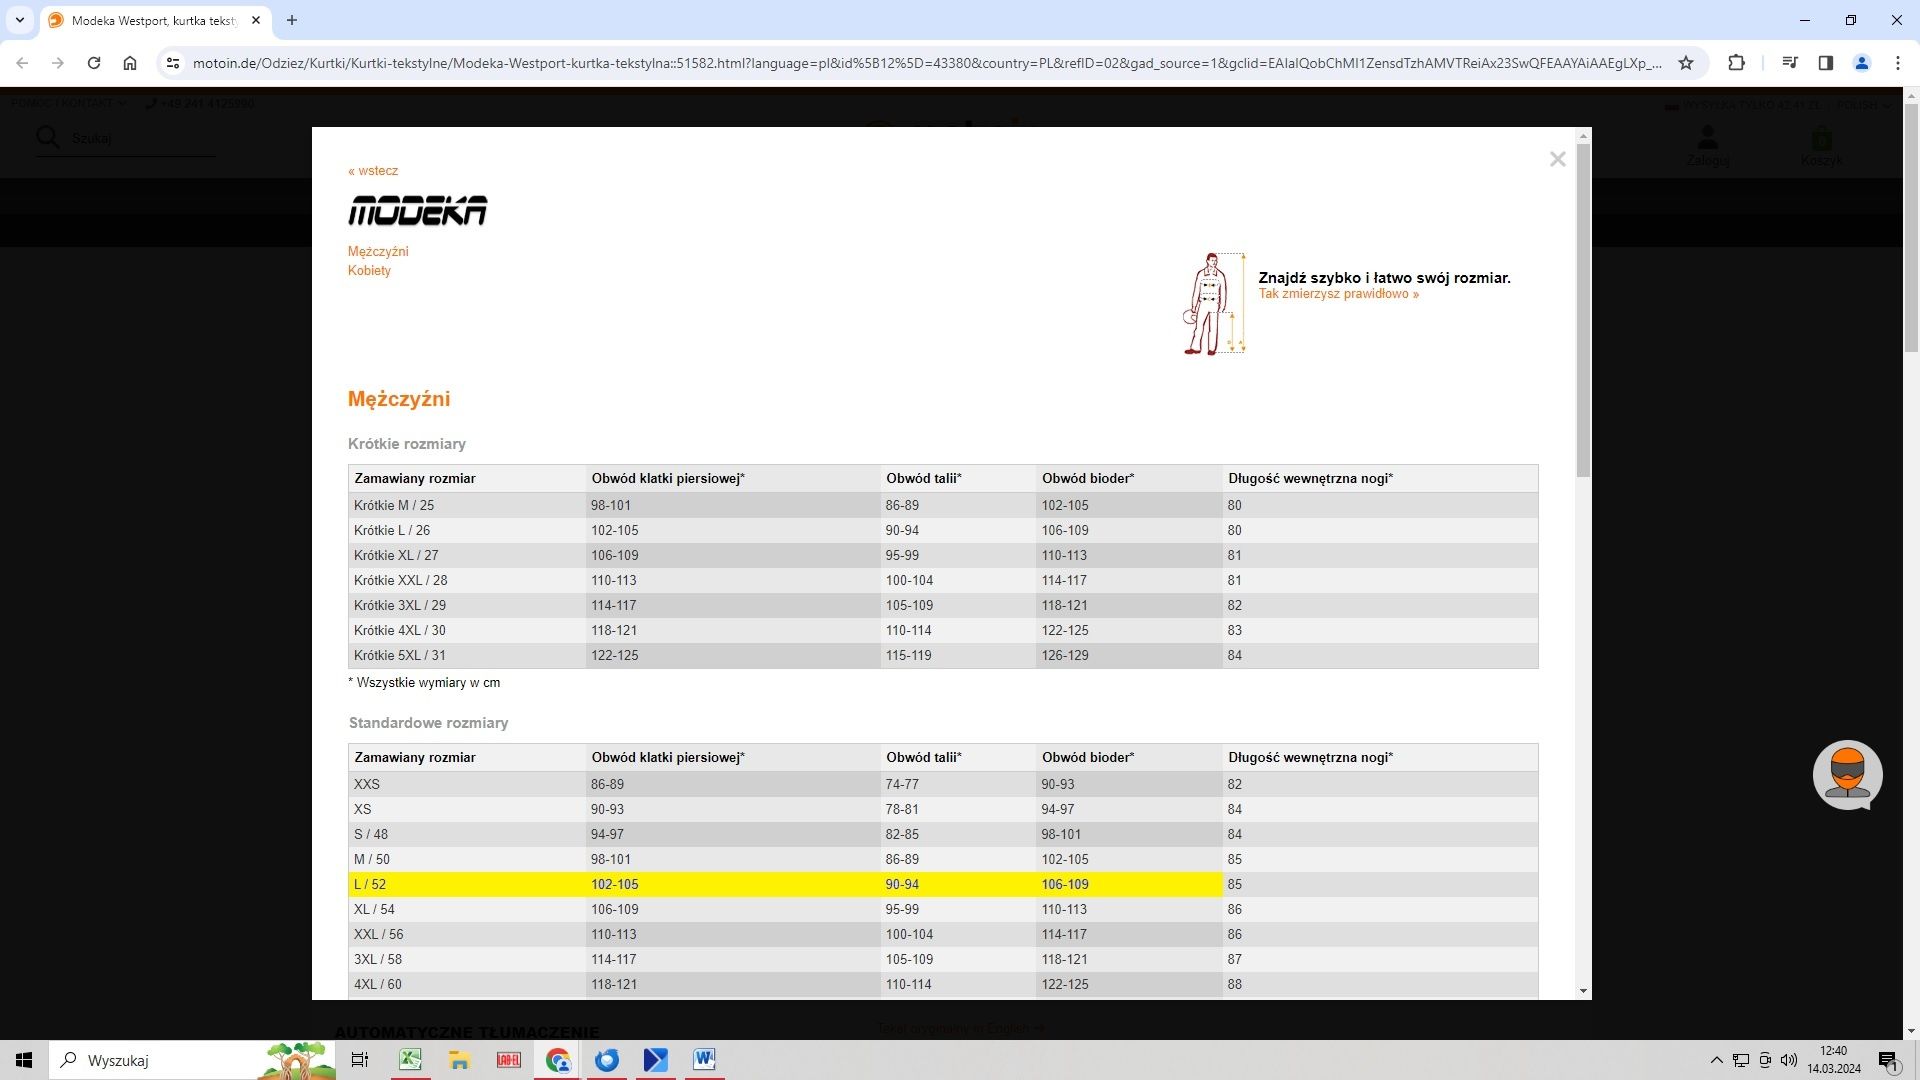The height and width of the screenshot is (1080, 1920).
Task: Click the 'Krótkie rozmiary' heading
Action: tap(407, 444)
